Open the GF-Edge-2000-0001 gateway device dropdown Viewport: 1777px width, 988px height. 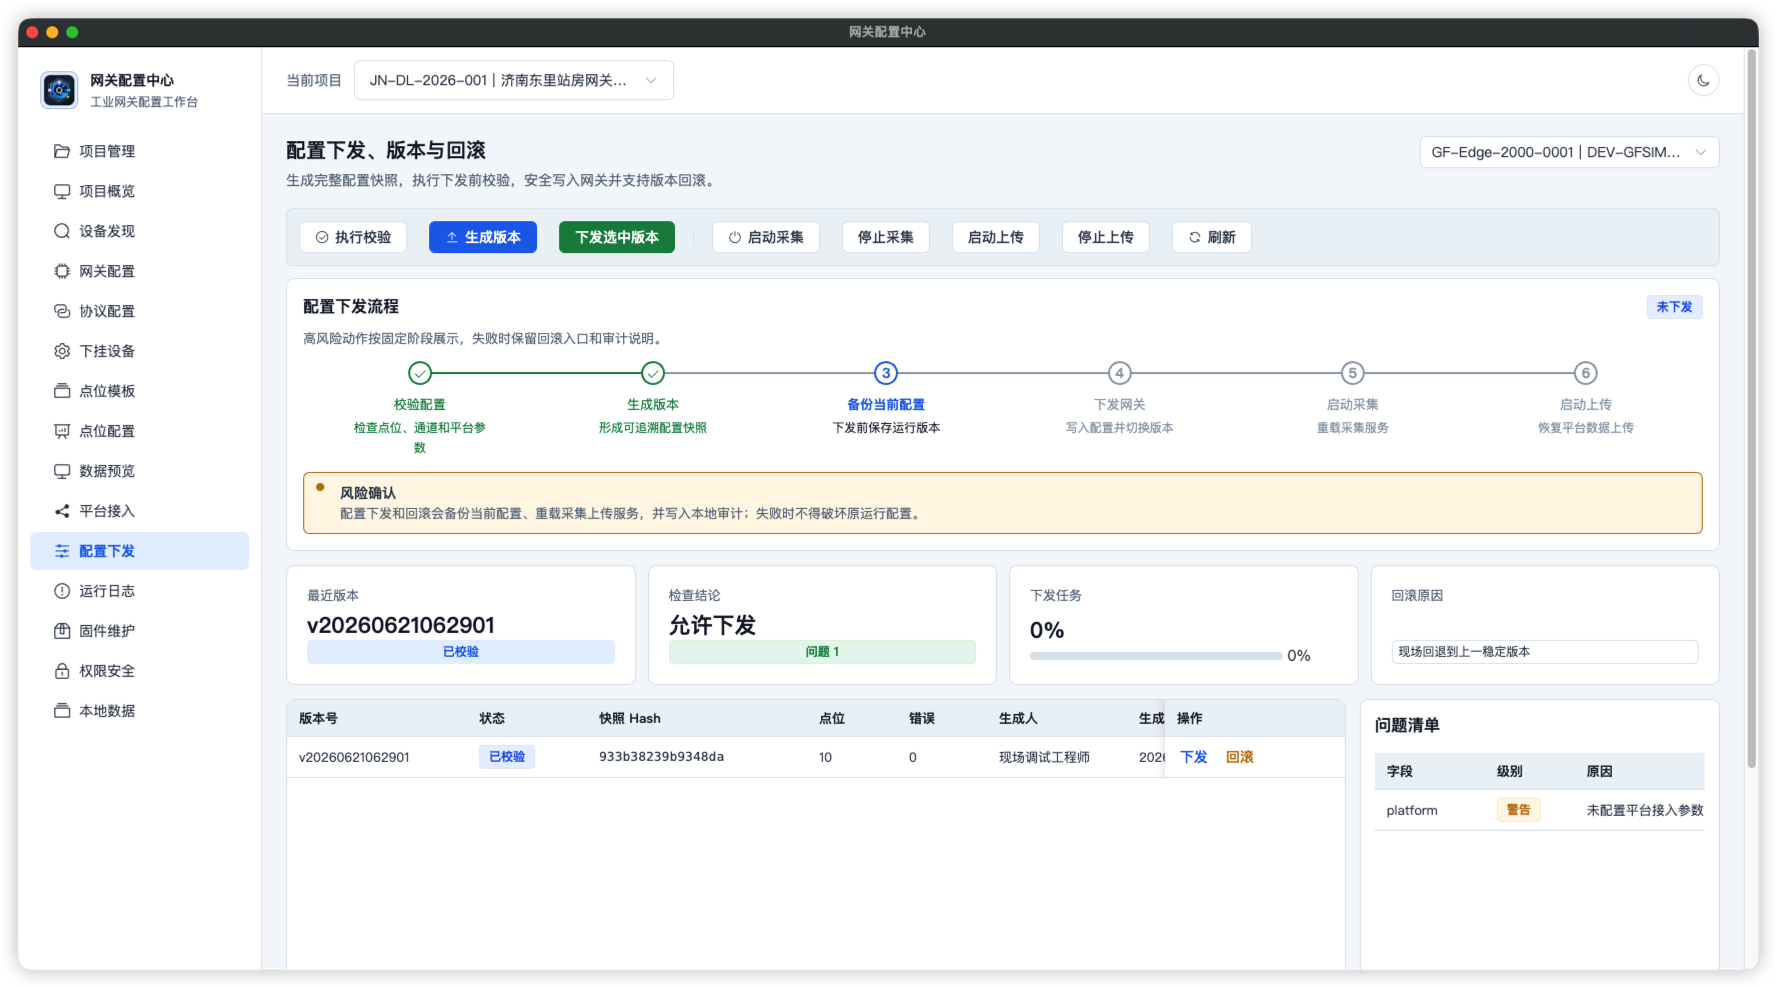click(1568, 152)
